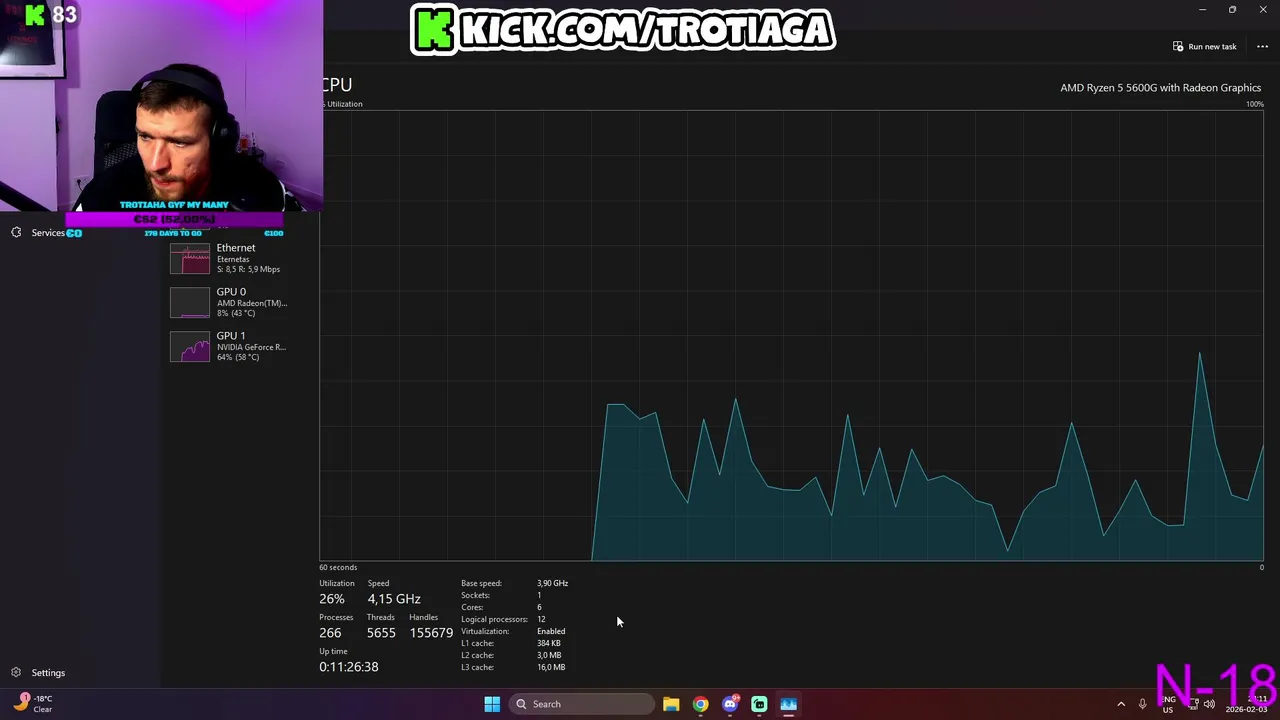Image resolution: width=1280 pixels, height=720 pixels.
Task: Close the Task Manager window
Action: coord(1263,10)
